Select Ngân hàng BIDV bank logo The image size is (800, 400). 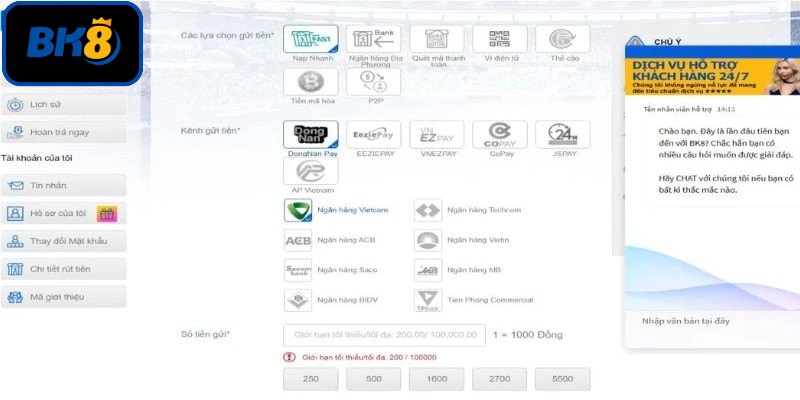click(298, 301)
